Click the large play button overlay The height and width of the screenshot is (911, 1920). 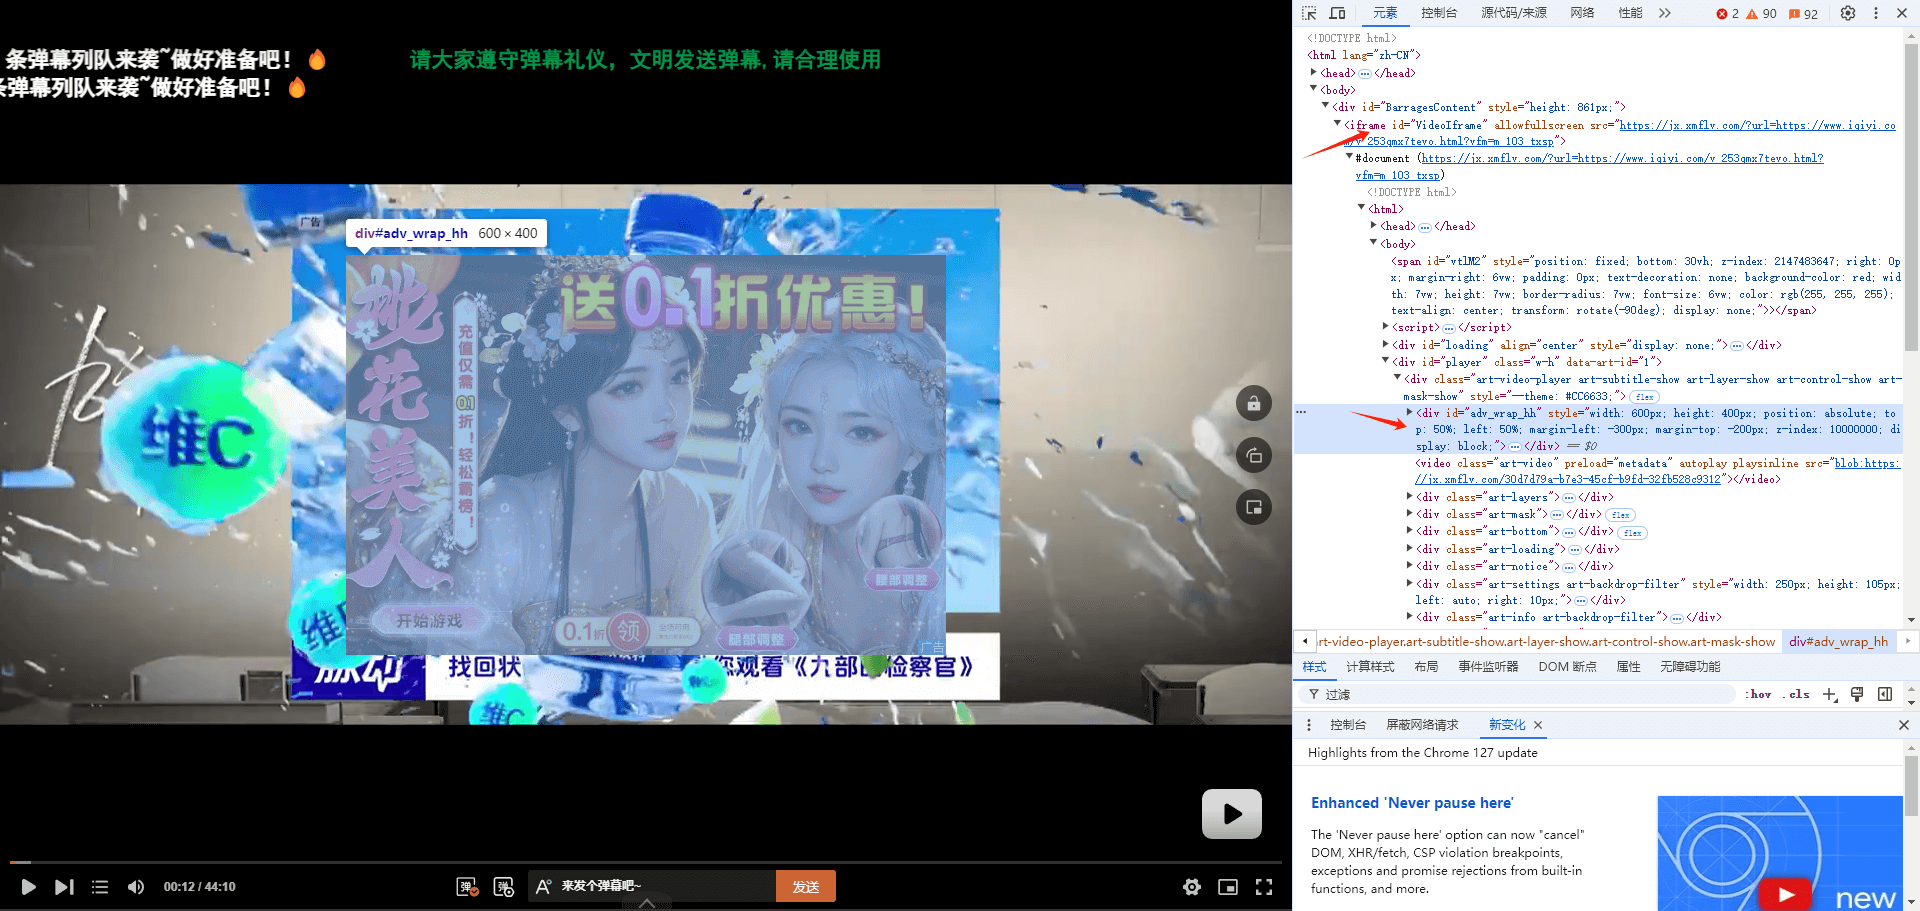[x=1232, y=814]
